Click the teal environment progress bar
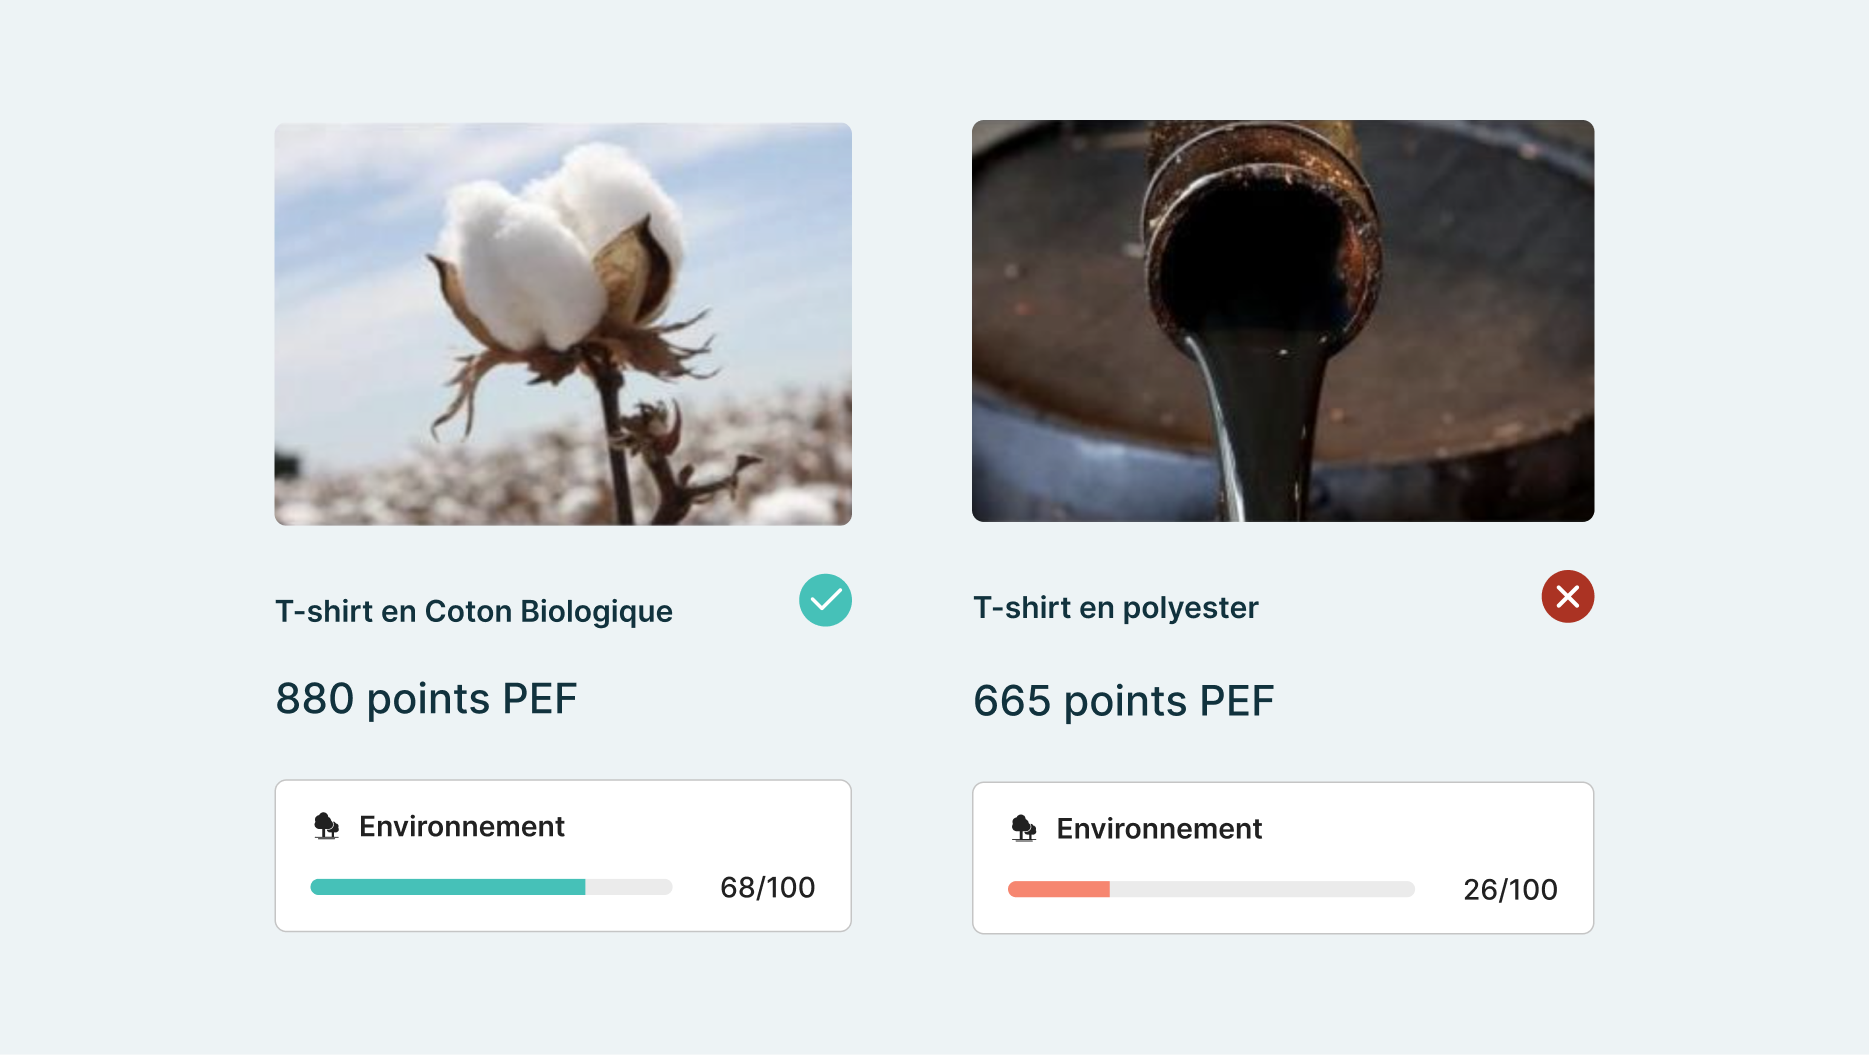The height and width of the screenshot is (1055, 1869). [x=447, y=887]
